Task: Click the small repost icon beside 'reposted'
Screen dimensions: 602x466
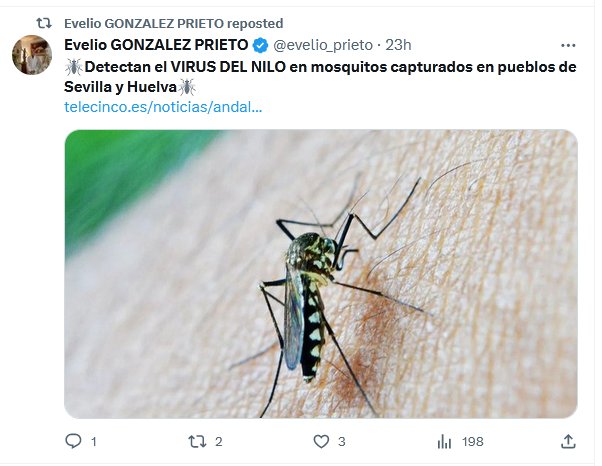Action: click(x=43, y=22)
